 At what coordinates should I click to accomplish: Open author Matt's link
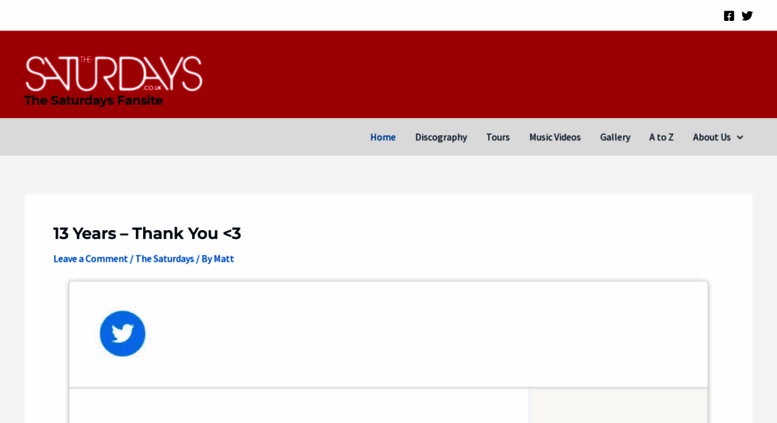pyautogui.click(x=223, y=259)
